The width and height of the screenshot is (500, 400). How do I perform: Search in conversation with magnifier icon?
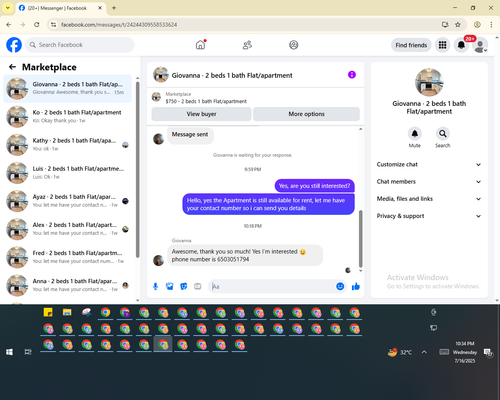point(443,134)
